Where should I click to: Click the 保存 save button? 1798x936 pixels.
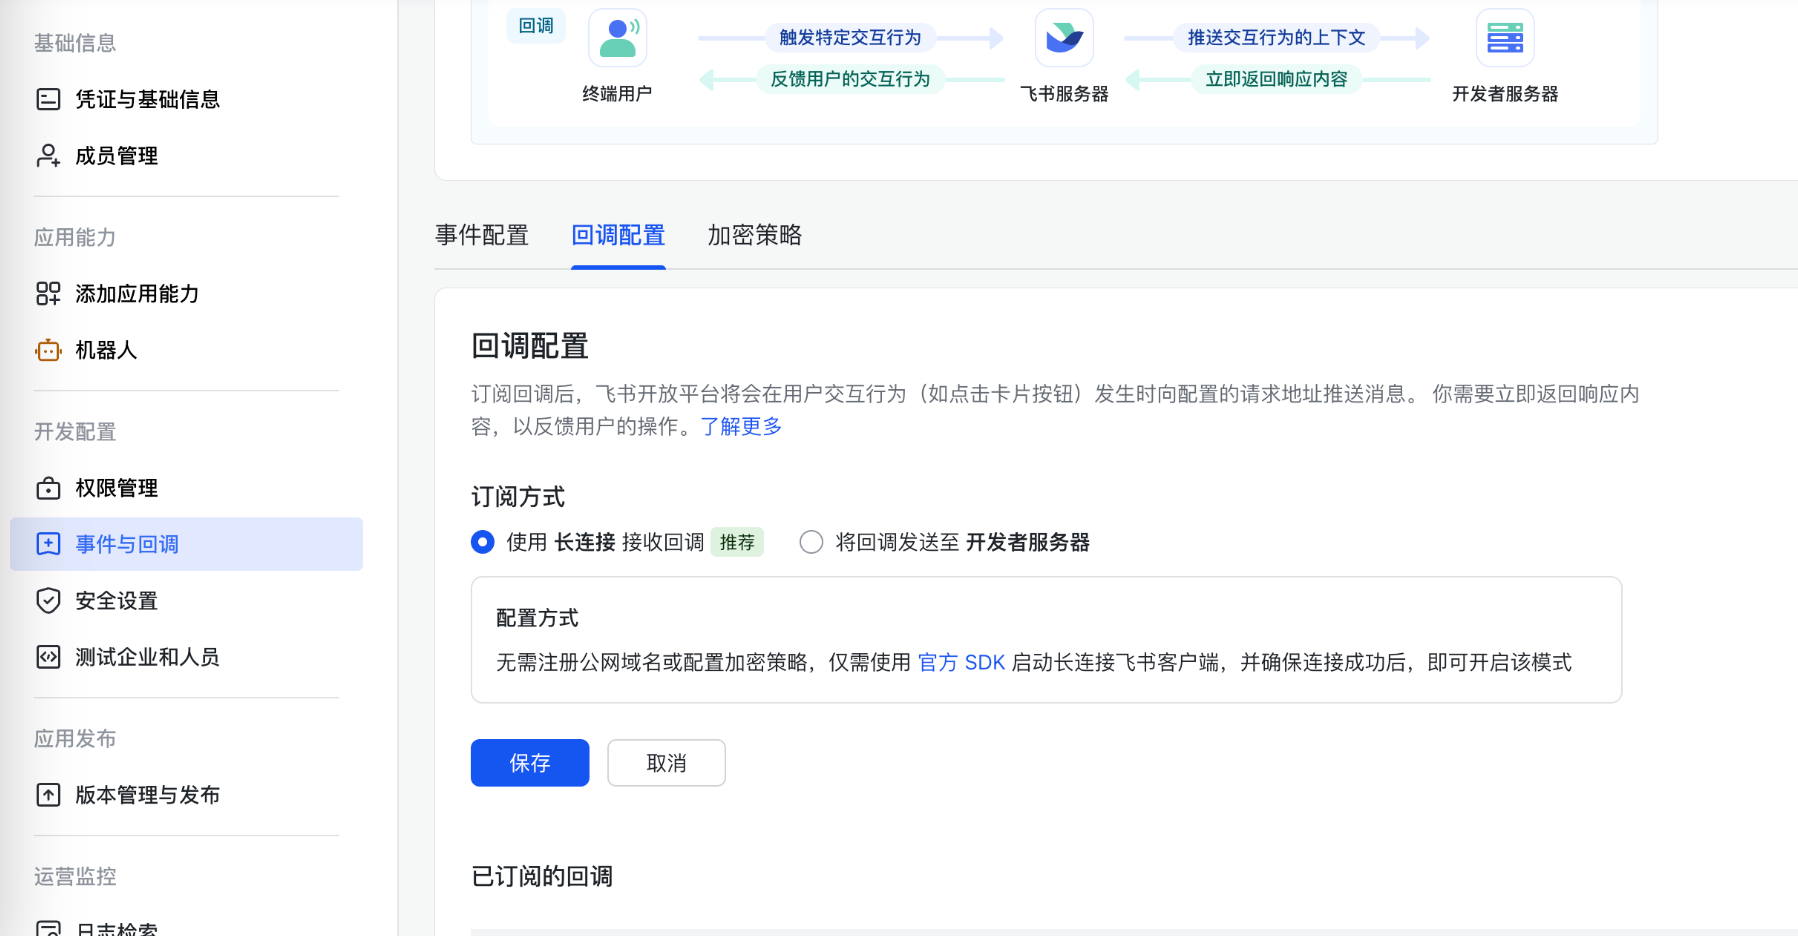(530, 763)
